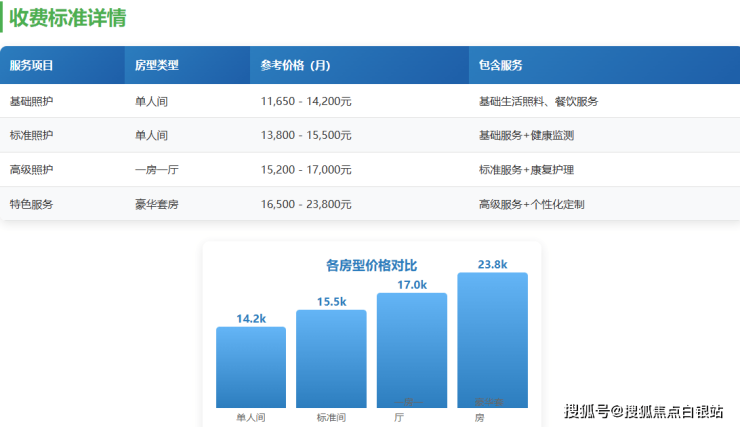The image size is (740, 427).
Task: Select the 标准照护 row label
Action: 31,136
